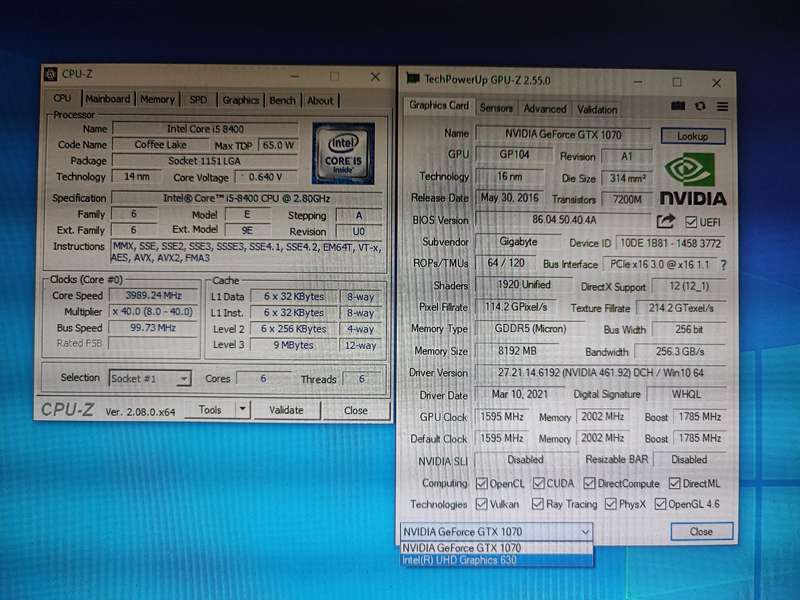Click the Memory Size value 8192 MB
The width and height of the screenshot is (800, 600).
517,351
